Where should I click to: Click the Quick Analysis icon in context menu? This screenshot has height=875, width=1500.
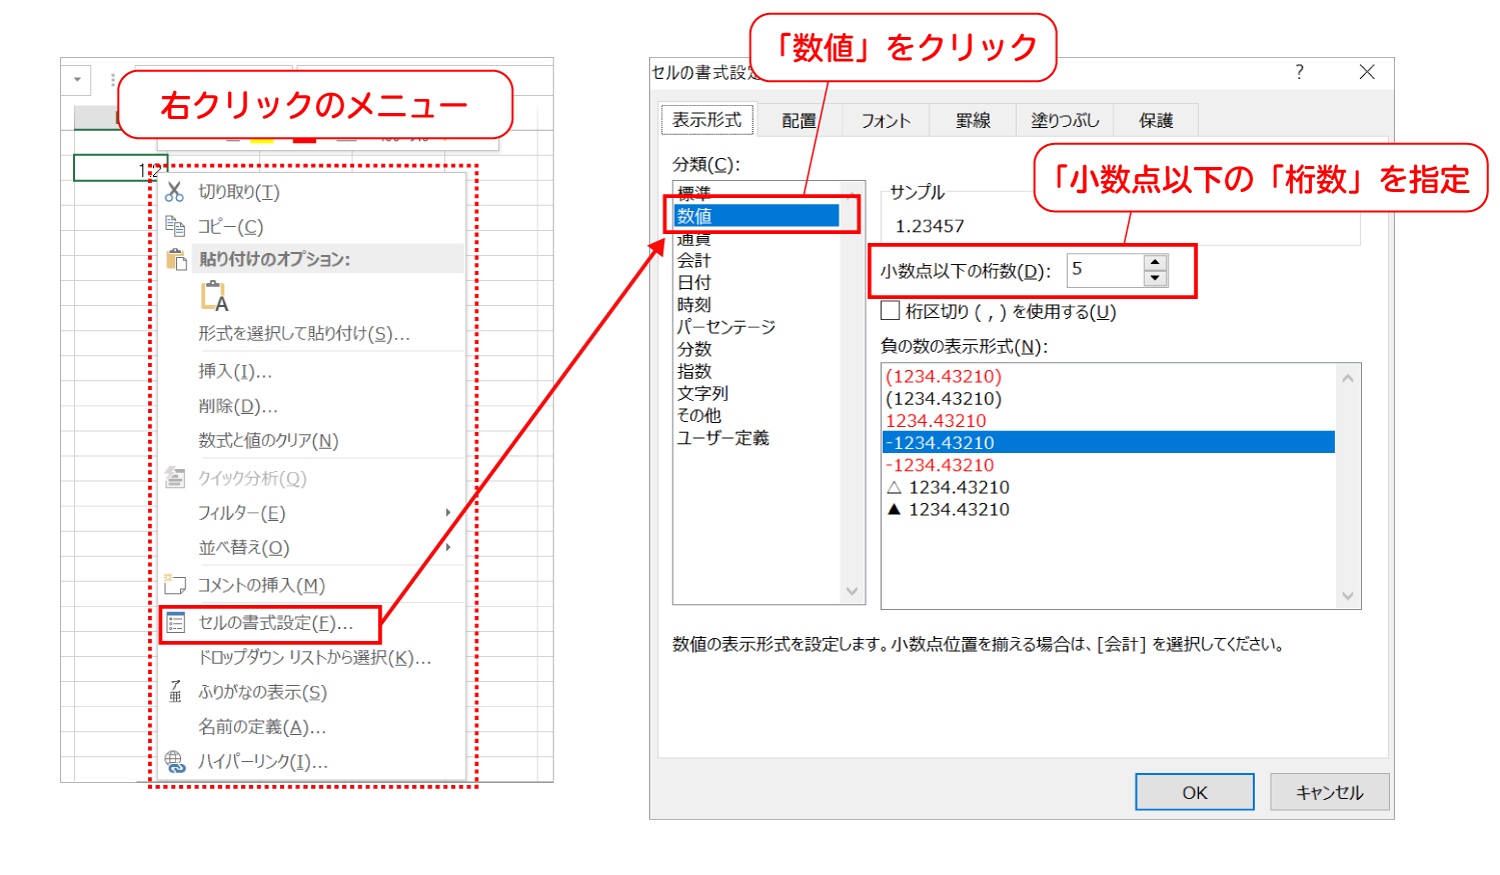pos(175,478)
